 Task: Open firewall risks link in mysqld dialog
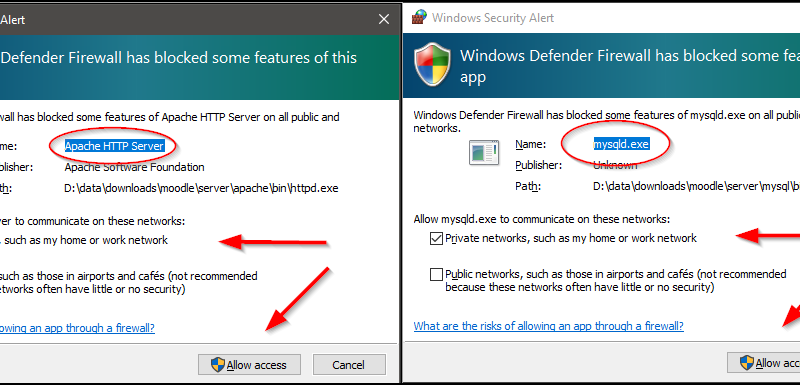[x=548, y=326]
